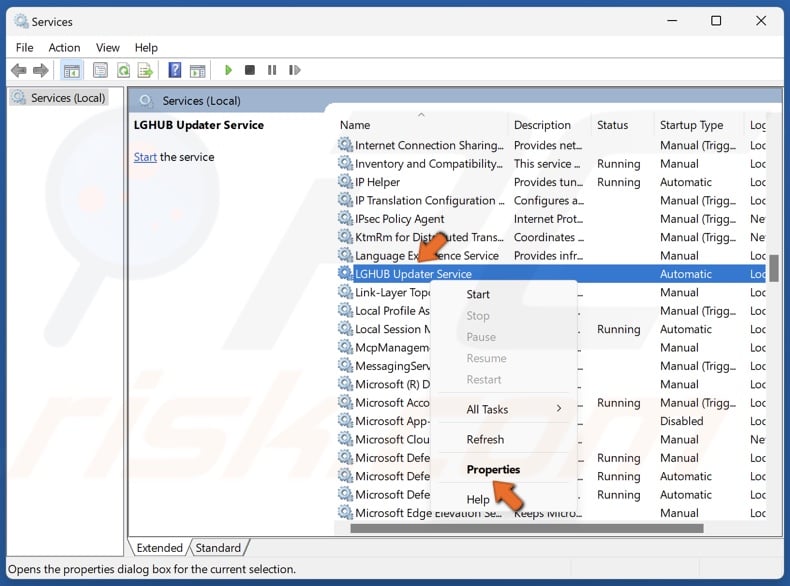Viewport: 790px width, 586px height.
Task: Switch to the Standard tab
Action: (218, 548)
